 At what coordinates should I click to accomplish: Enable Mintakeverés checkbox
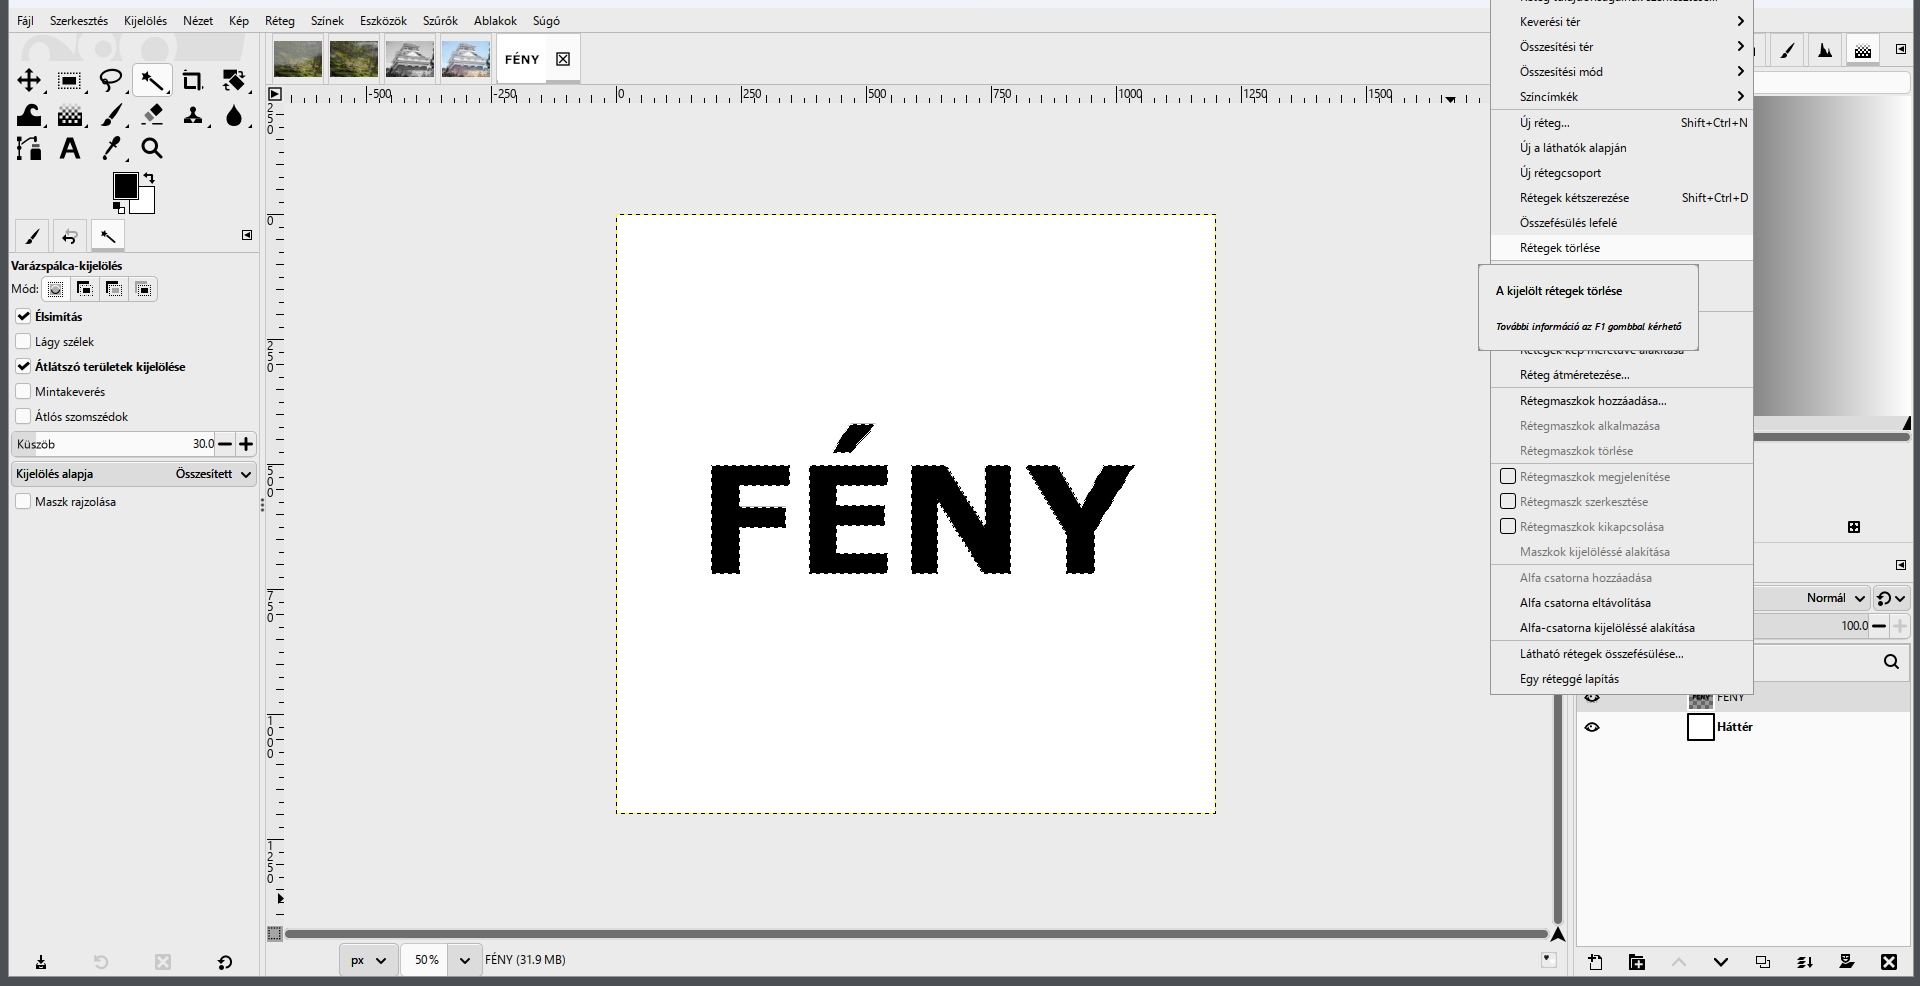click(x=23, y=391)
